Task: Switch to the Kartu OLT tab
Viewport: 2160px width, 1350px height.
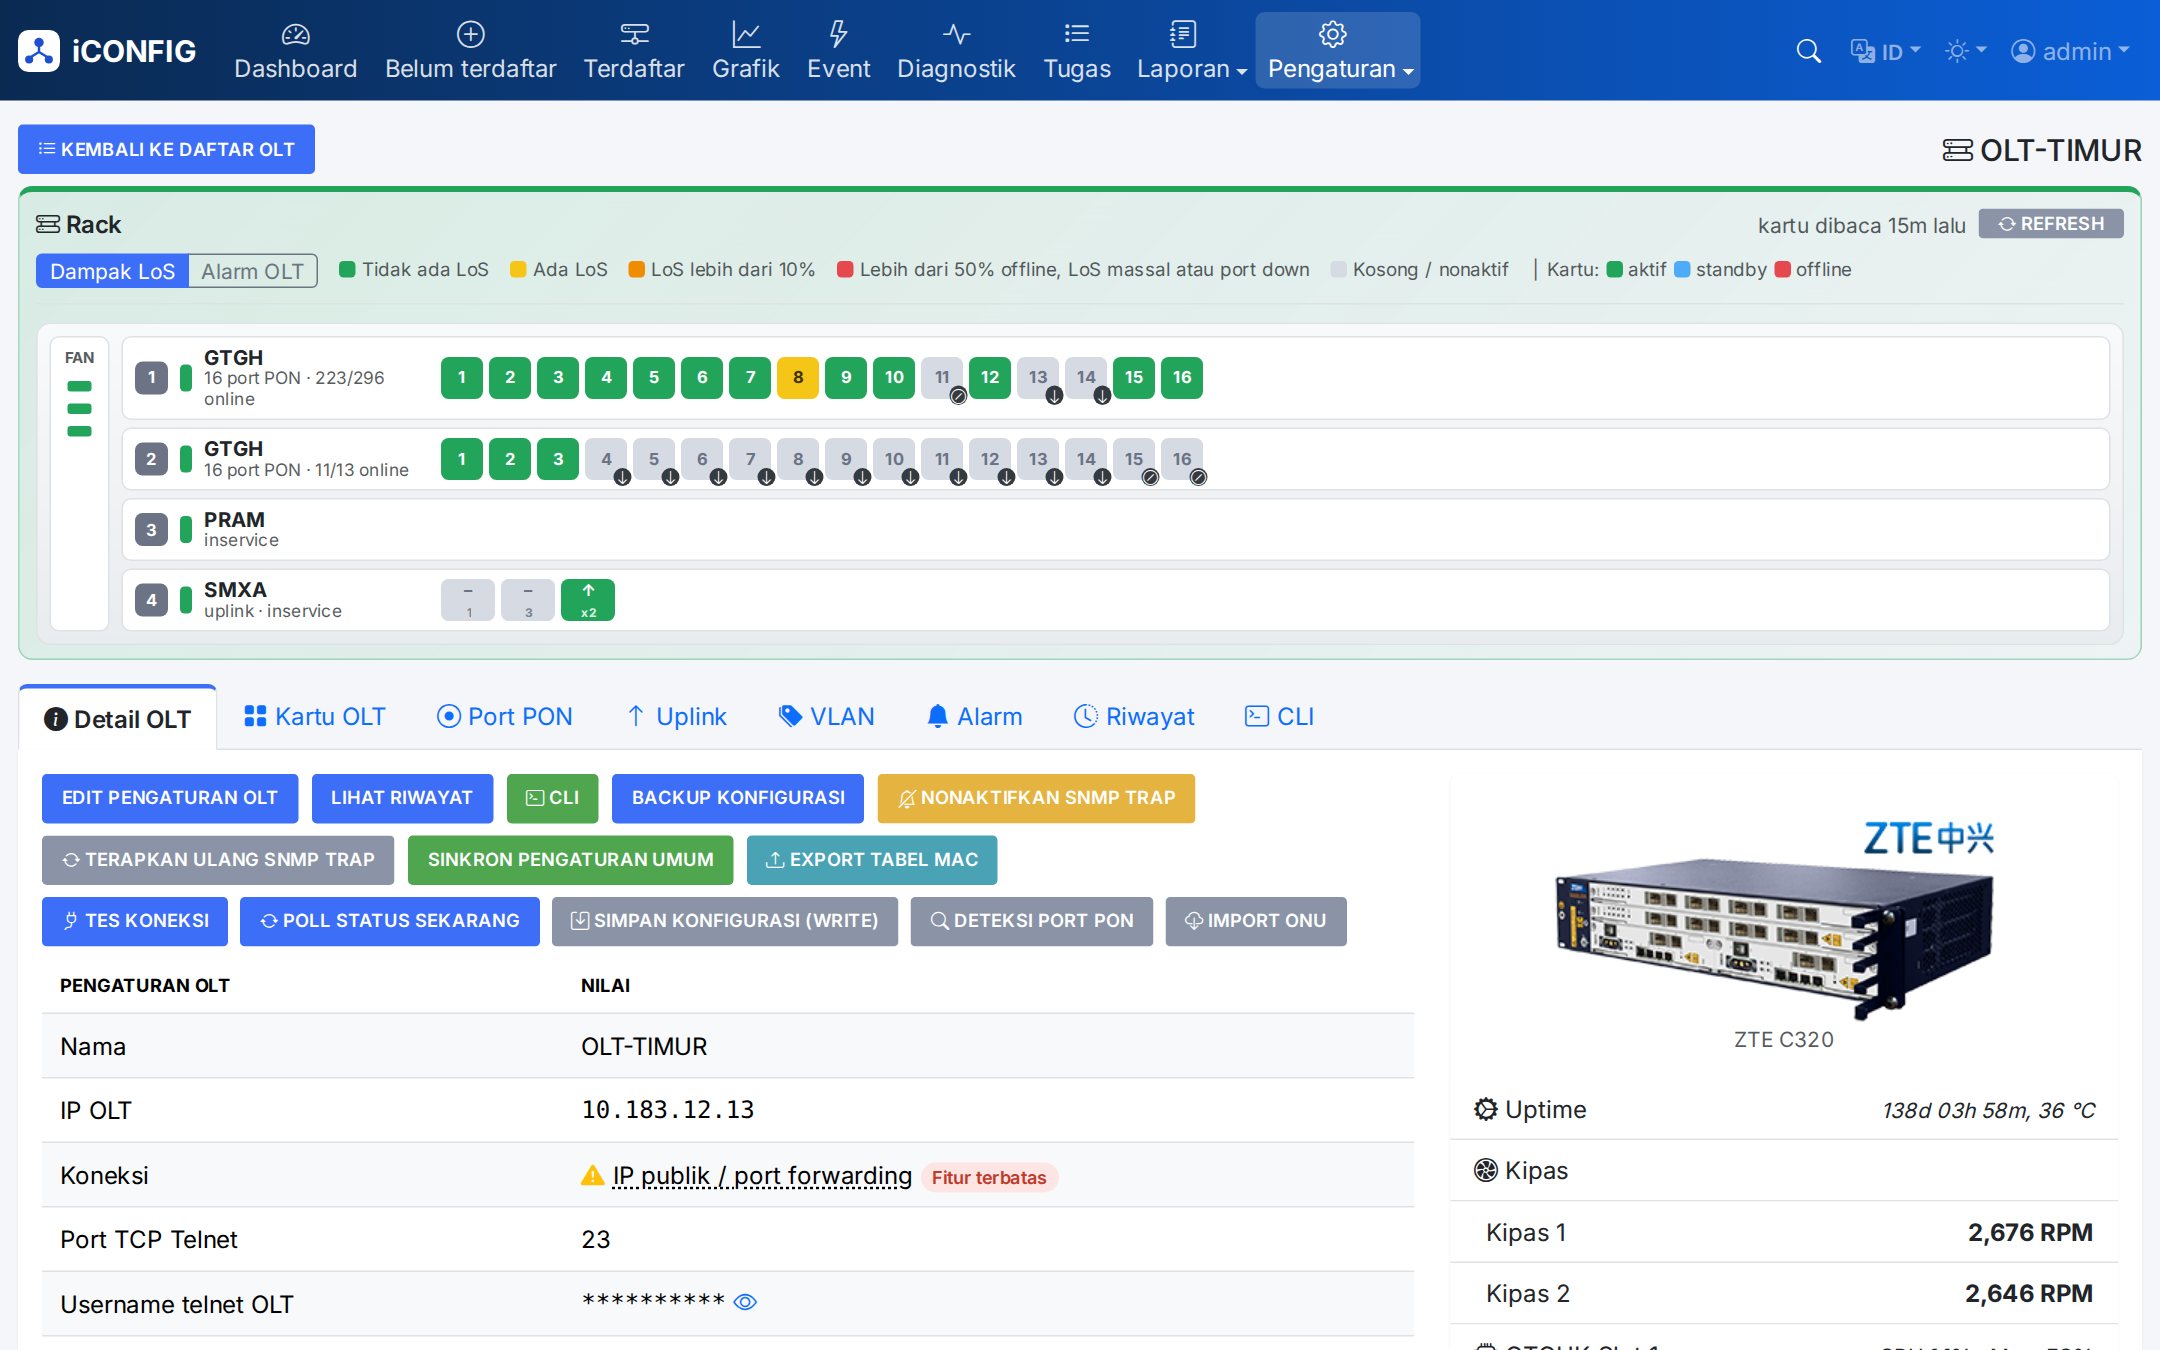Action: click(315, 716)
